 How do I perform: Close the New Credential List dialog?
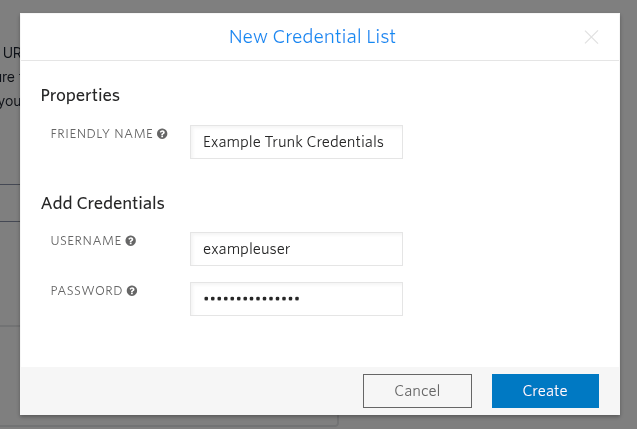[x=591, y=37]
